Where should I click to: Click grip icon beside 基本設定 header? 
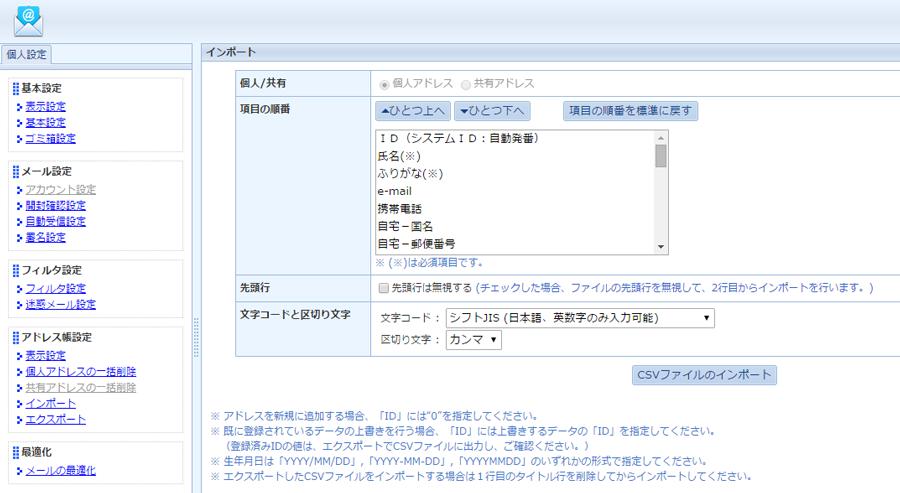(16, 89)
